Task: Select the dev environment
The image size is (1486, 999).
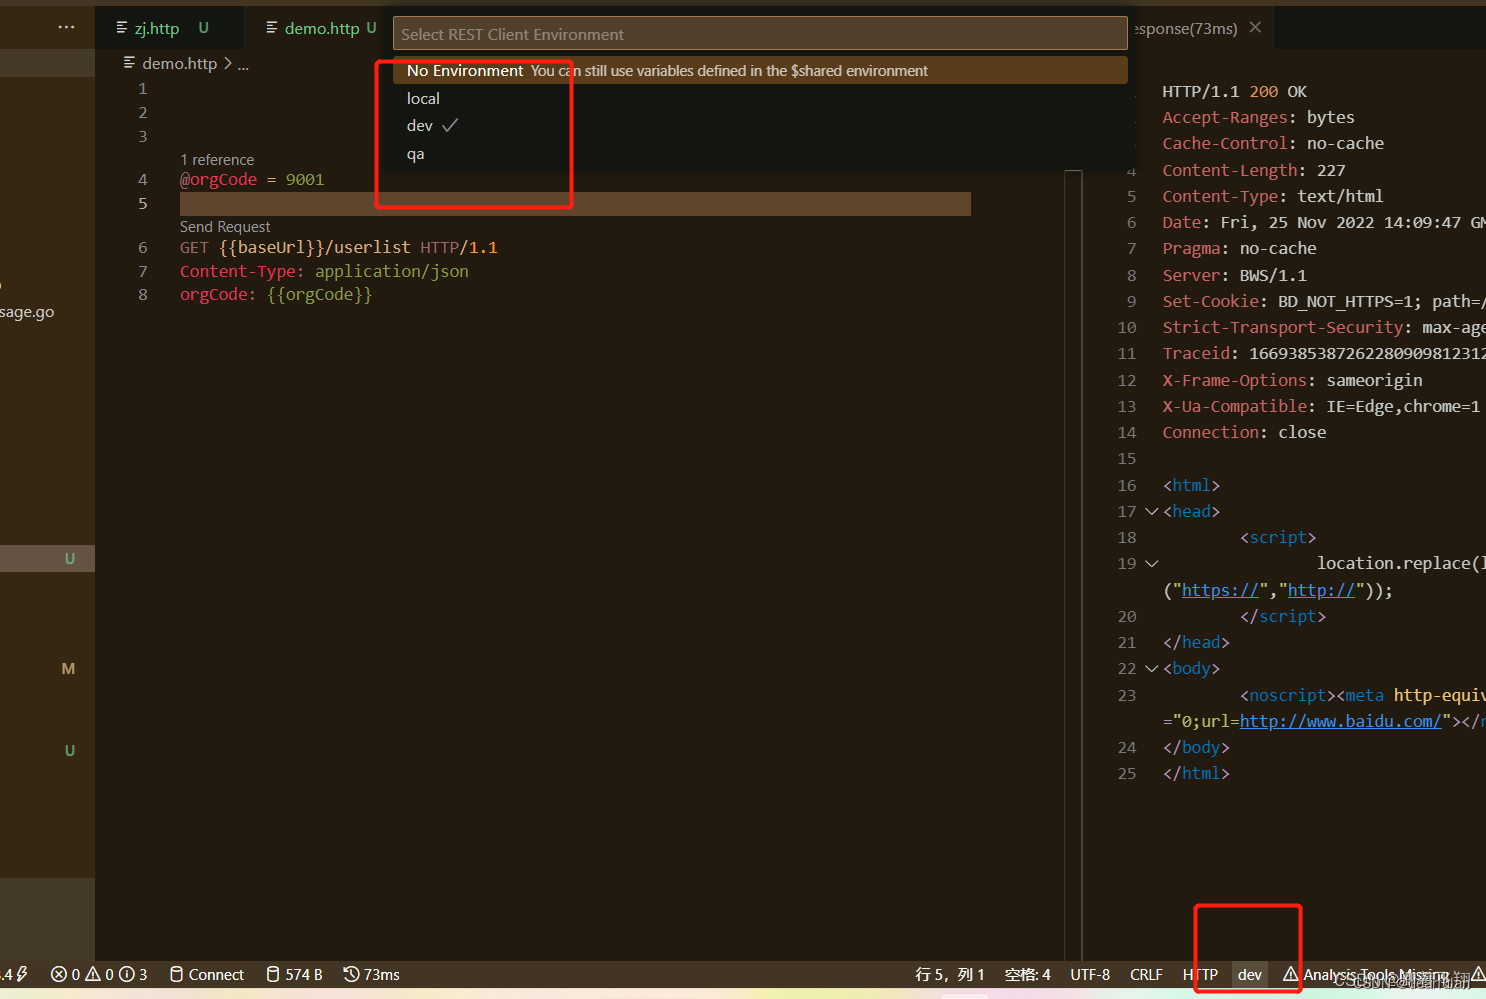Action: (x=420, y=126)
